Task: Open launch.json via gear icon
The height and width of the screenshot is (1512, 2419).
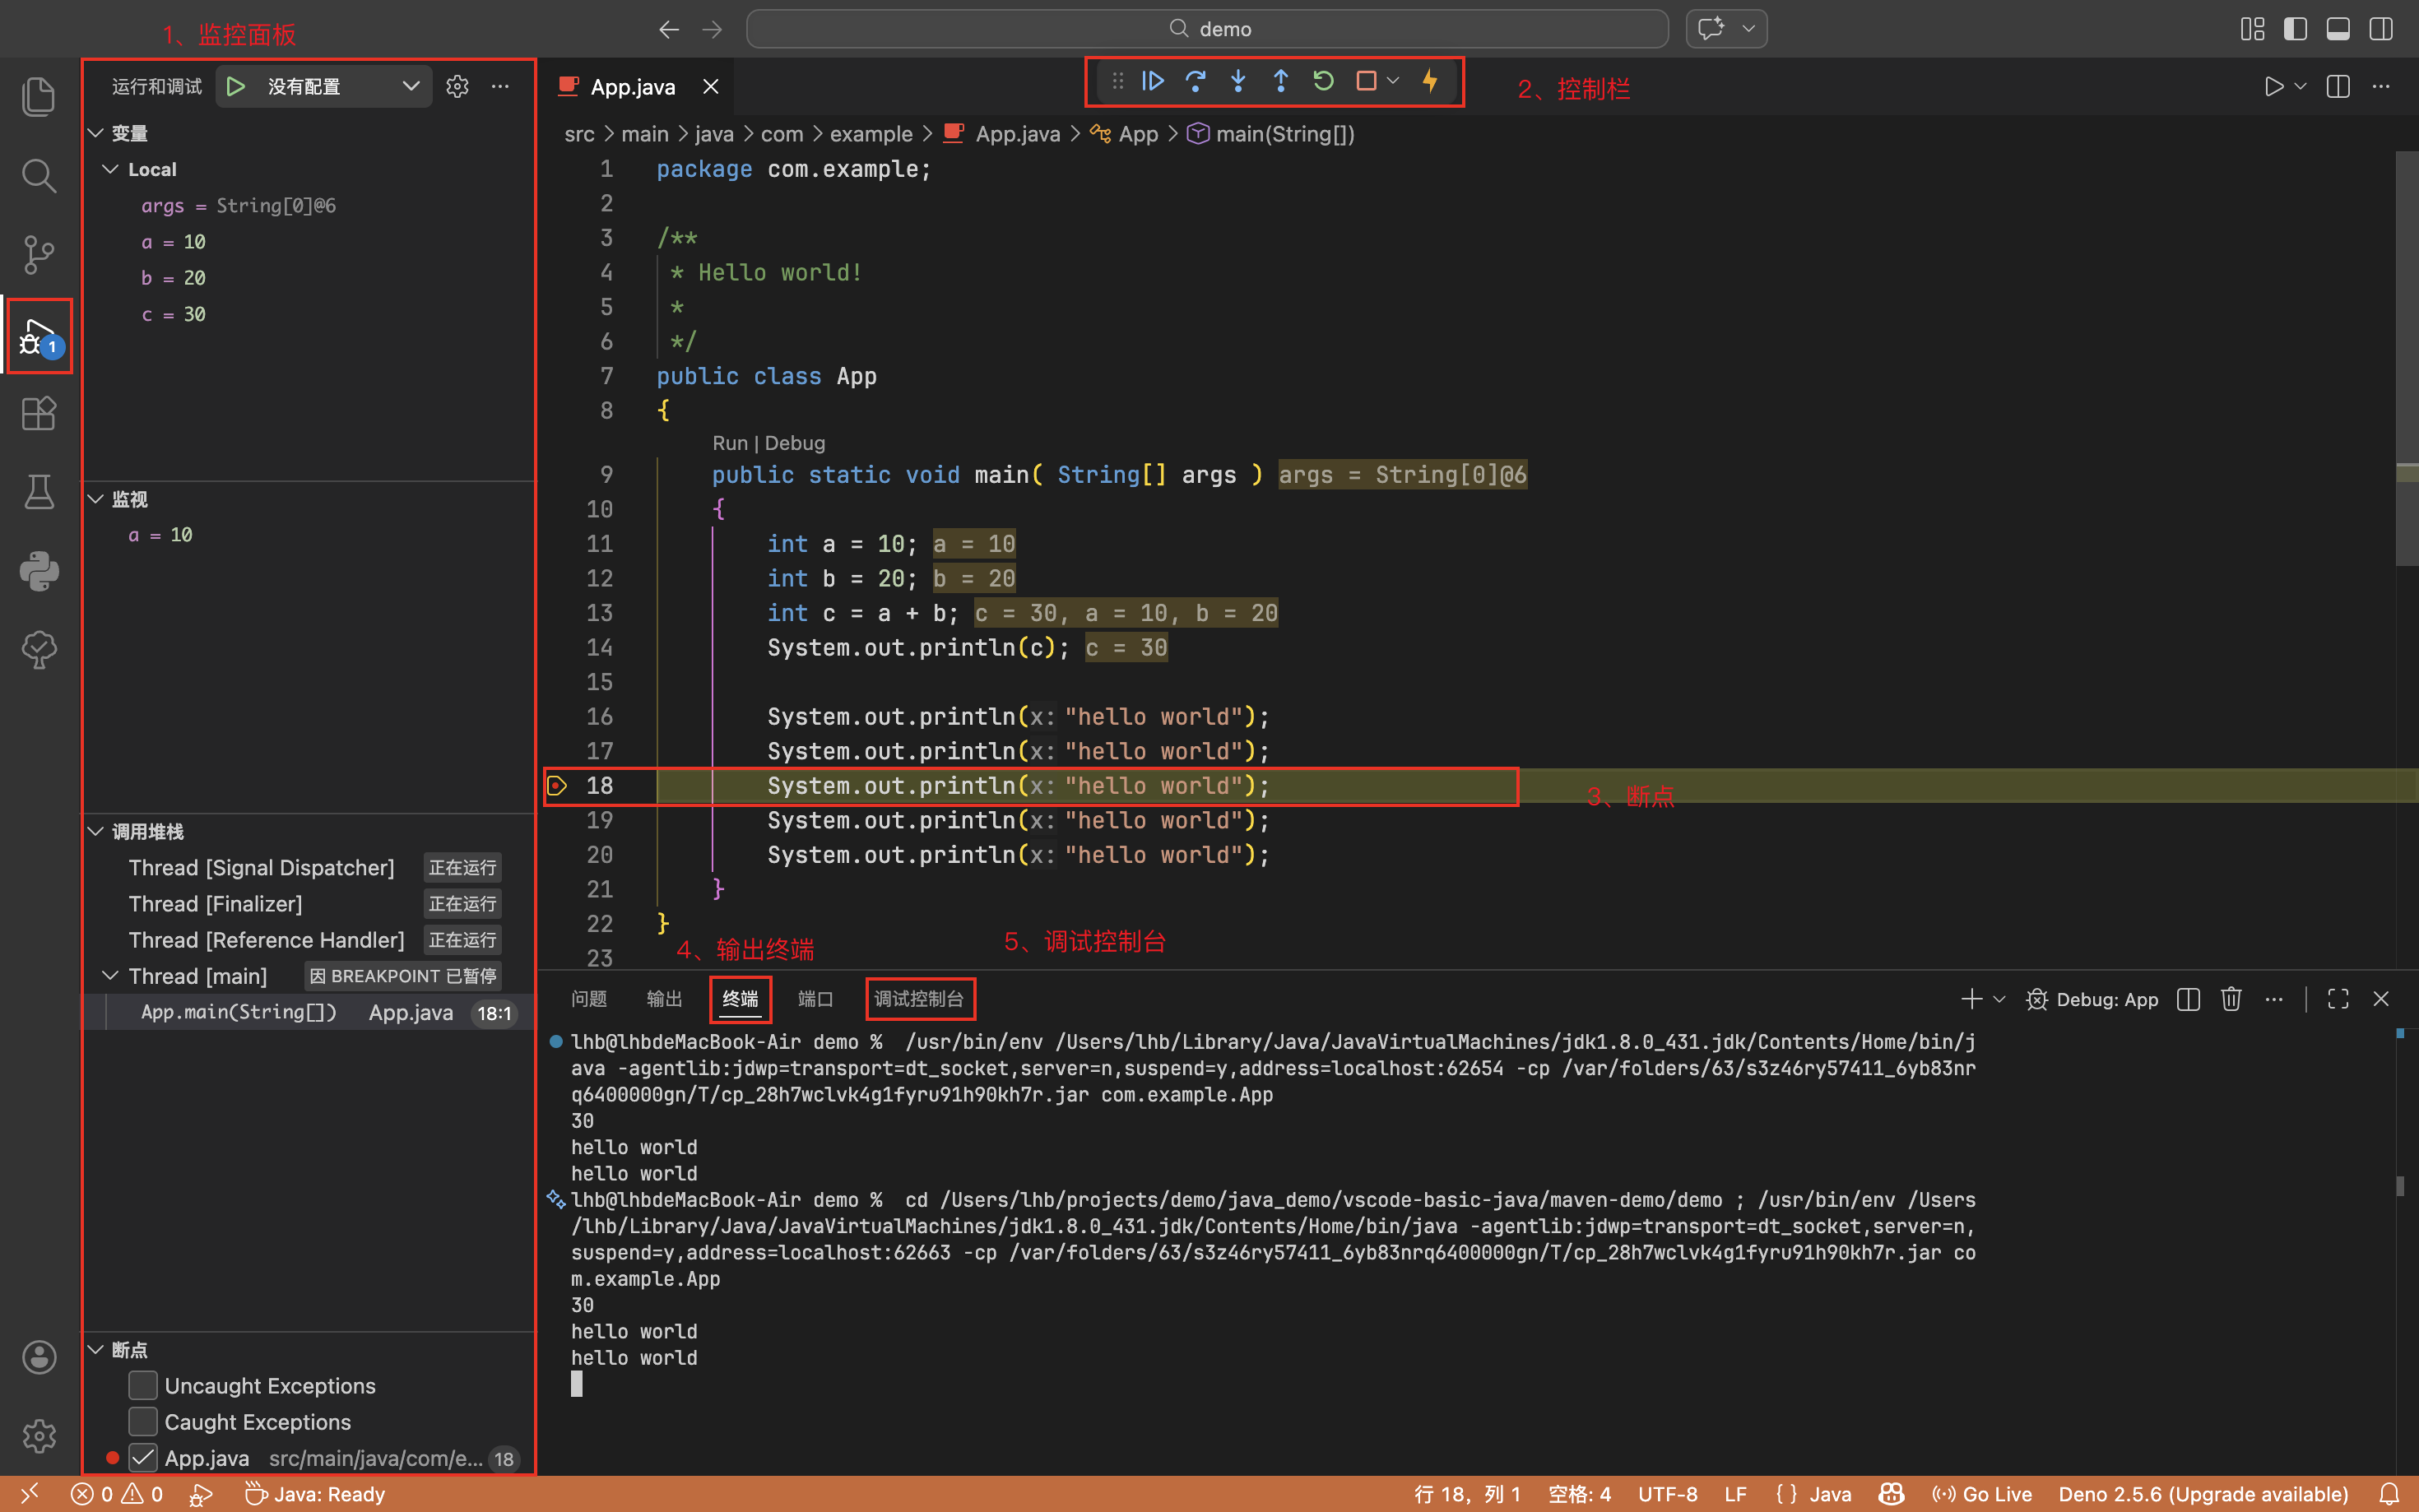Action: 457,87
